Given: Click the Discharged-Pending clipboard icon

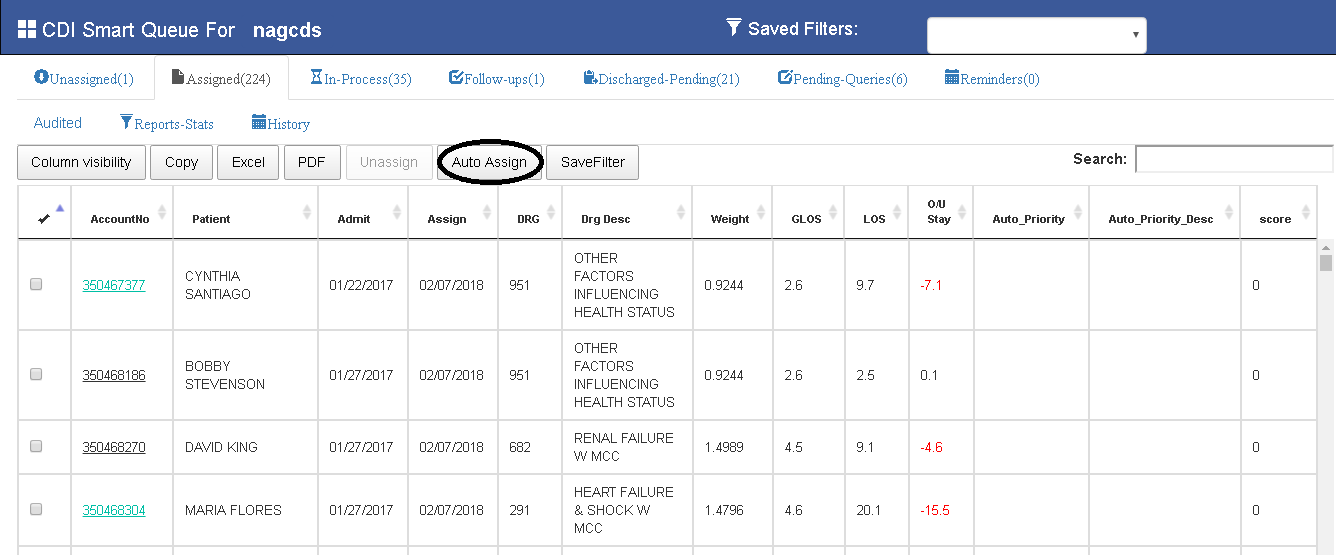Looking at the screenshot, I should 590,77.
